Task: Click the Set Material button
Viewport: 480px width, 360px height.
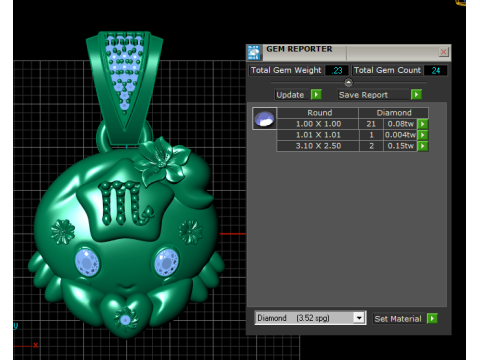Action: click(x=399, y=319)
